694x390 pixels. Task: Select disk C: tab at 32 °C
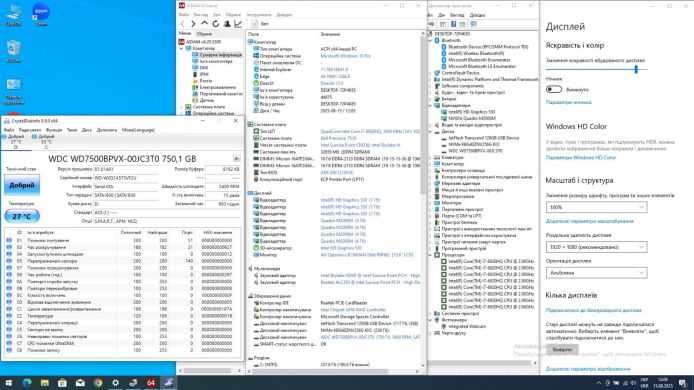tap(46, 141)
